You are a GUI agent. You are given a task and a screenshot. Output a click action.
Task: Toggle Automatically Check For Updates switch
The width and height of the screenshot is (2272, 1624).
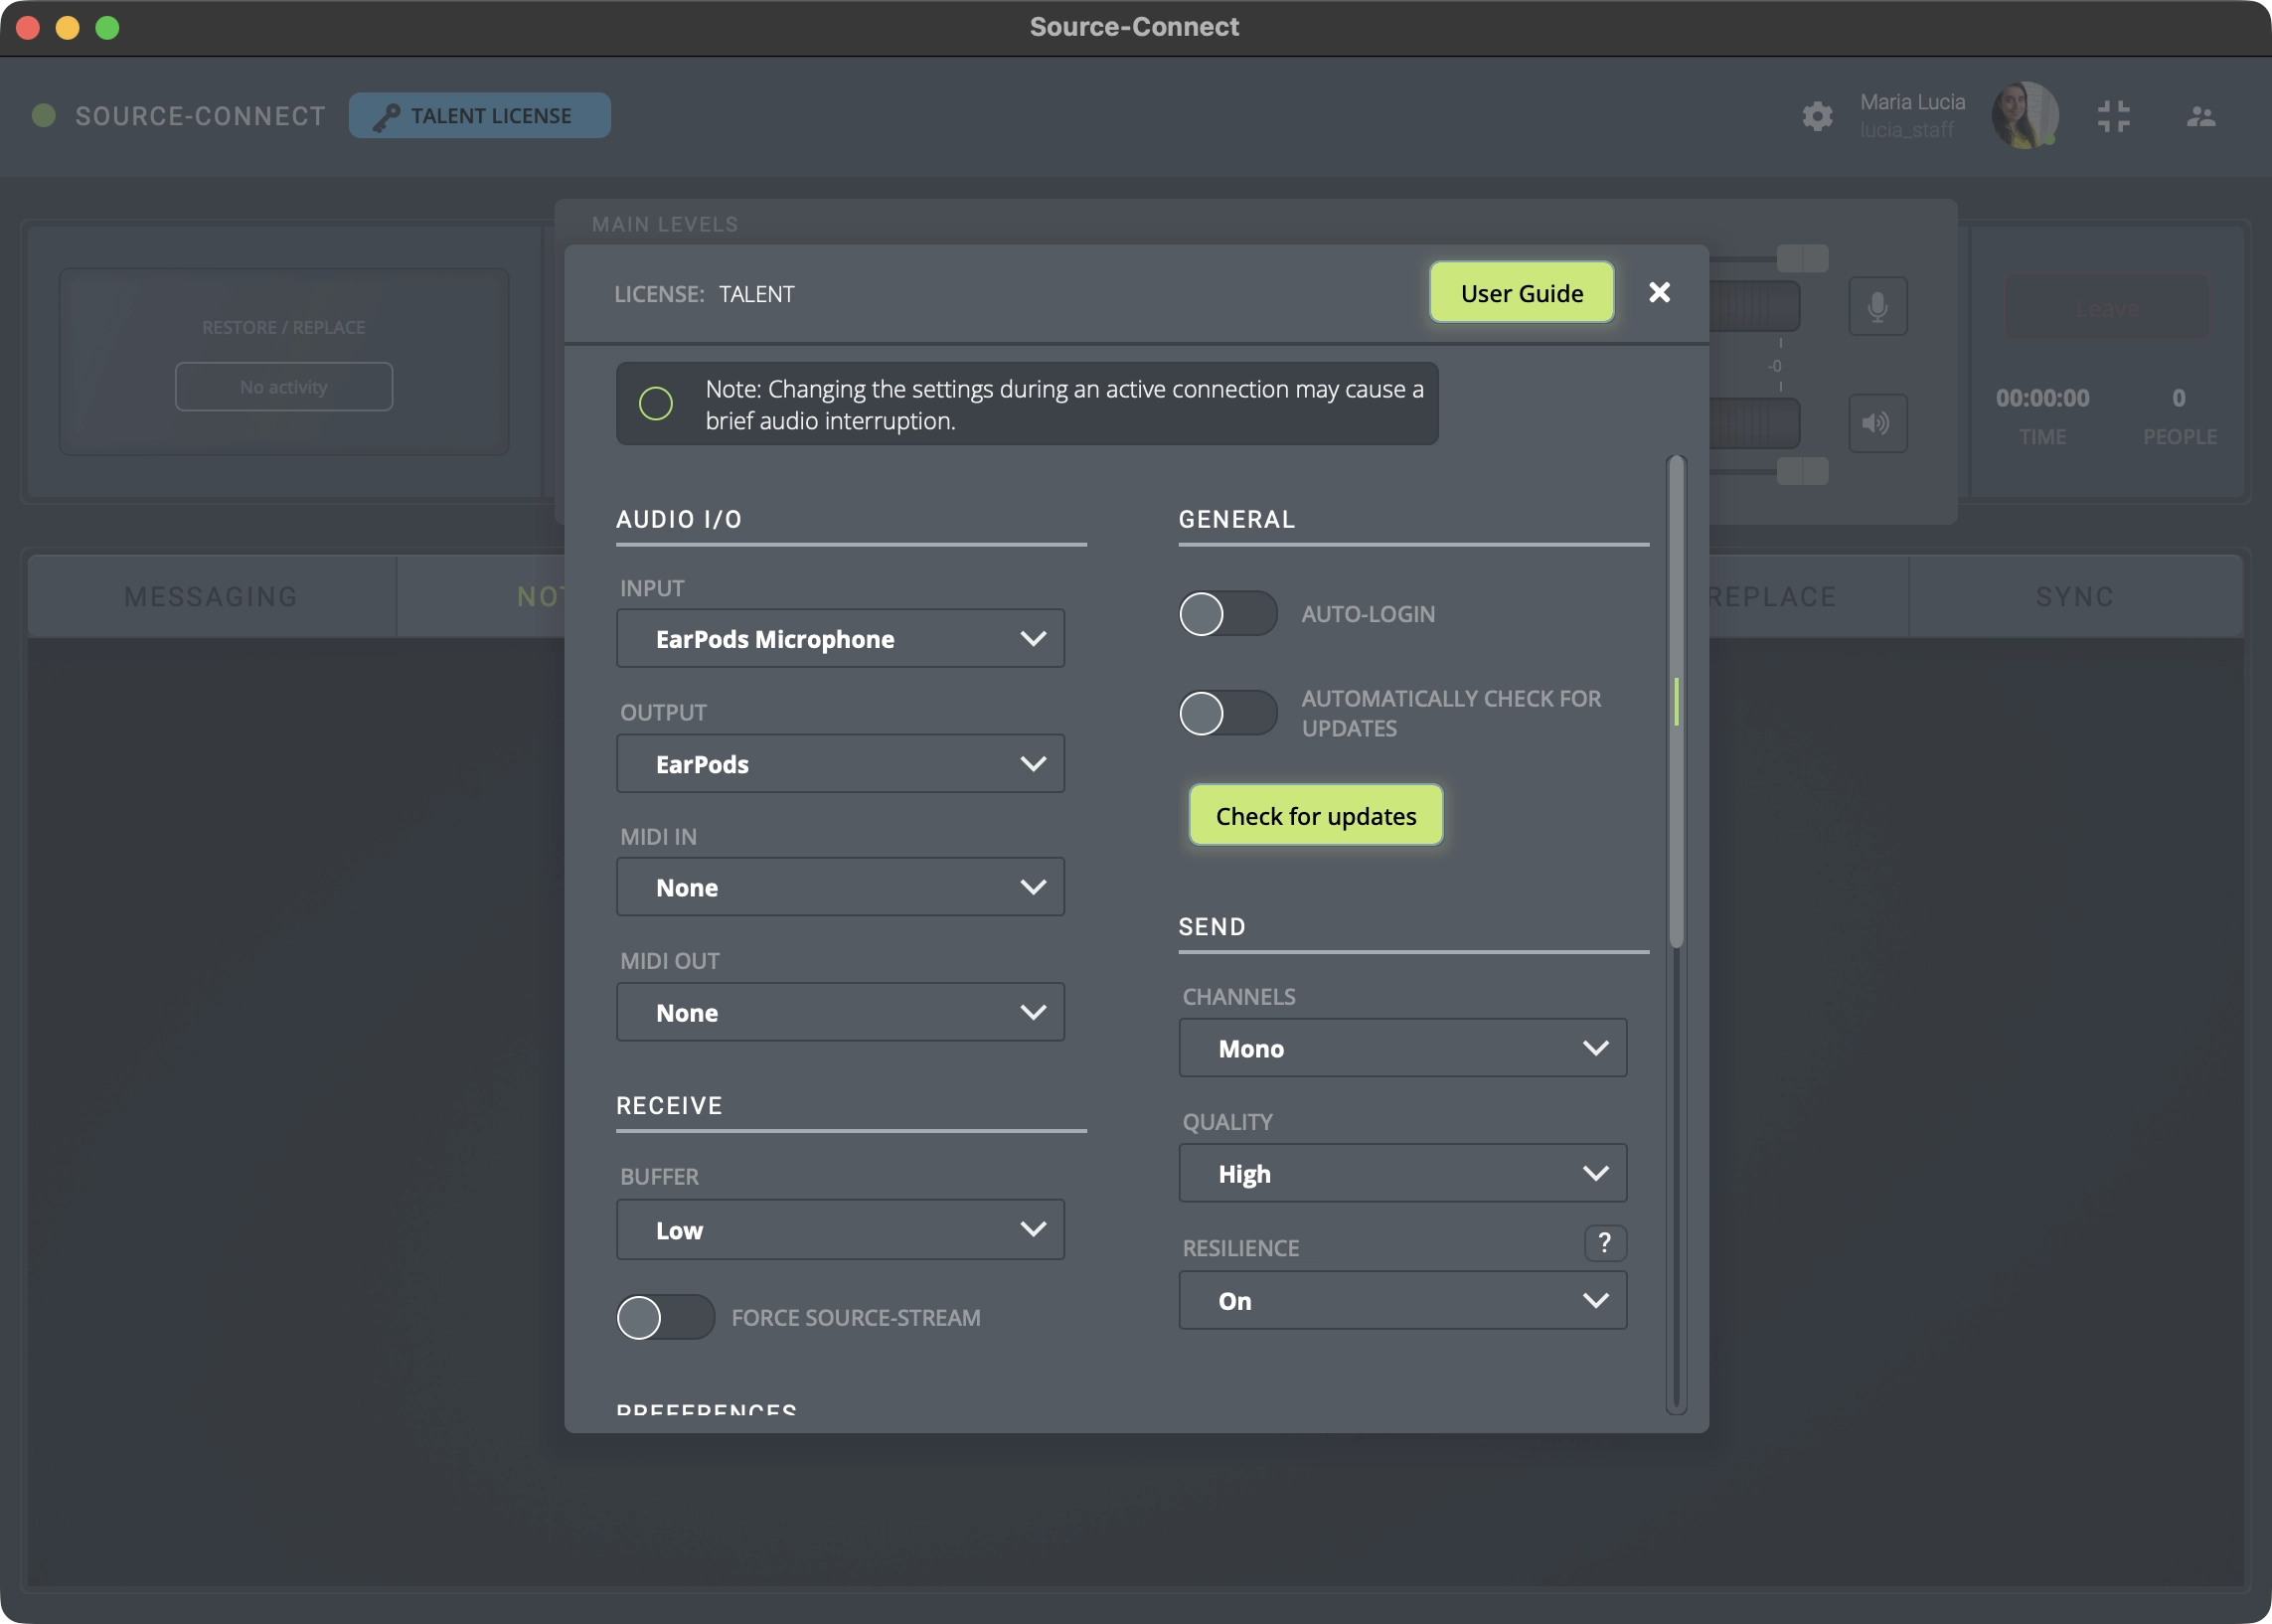(x=1227, y=713)
